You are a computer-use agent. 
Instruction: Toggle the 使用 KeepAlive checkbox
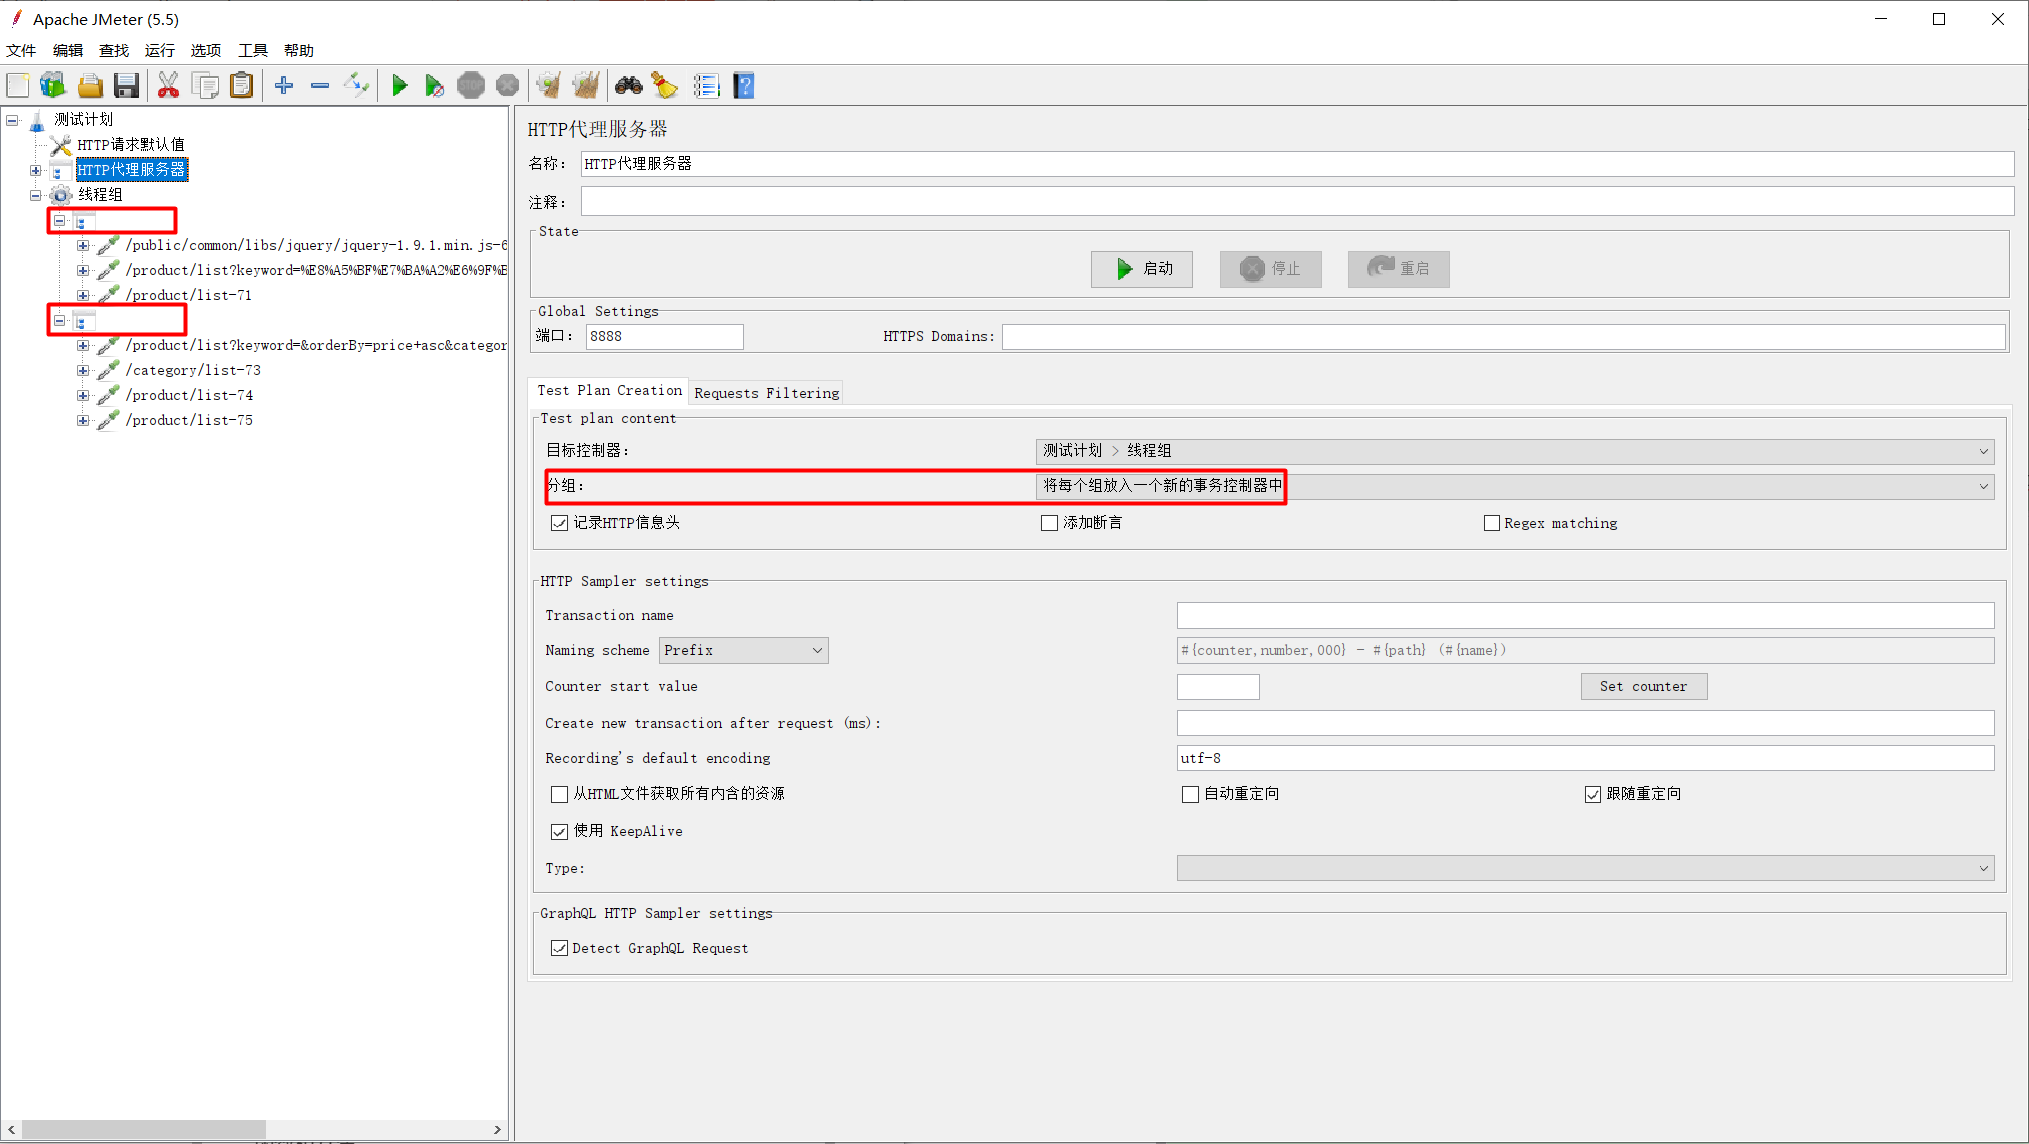[559, 832]
